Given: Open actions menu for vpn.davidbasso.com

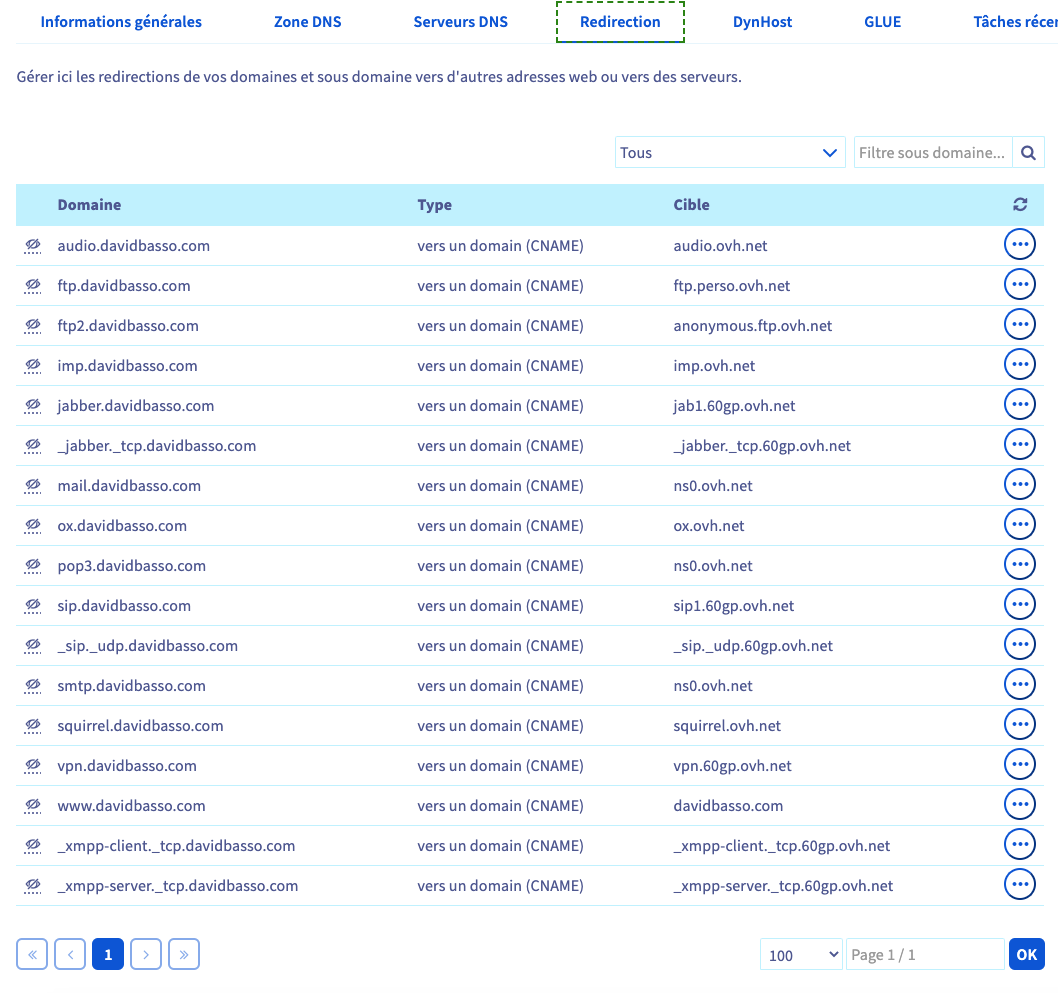Looking at the screenshot, I should click(1019, 765).
